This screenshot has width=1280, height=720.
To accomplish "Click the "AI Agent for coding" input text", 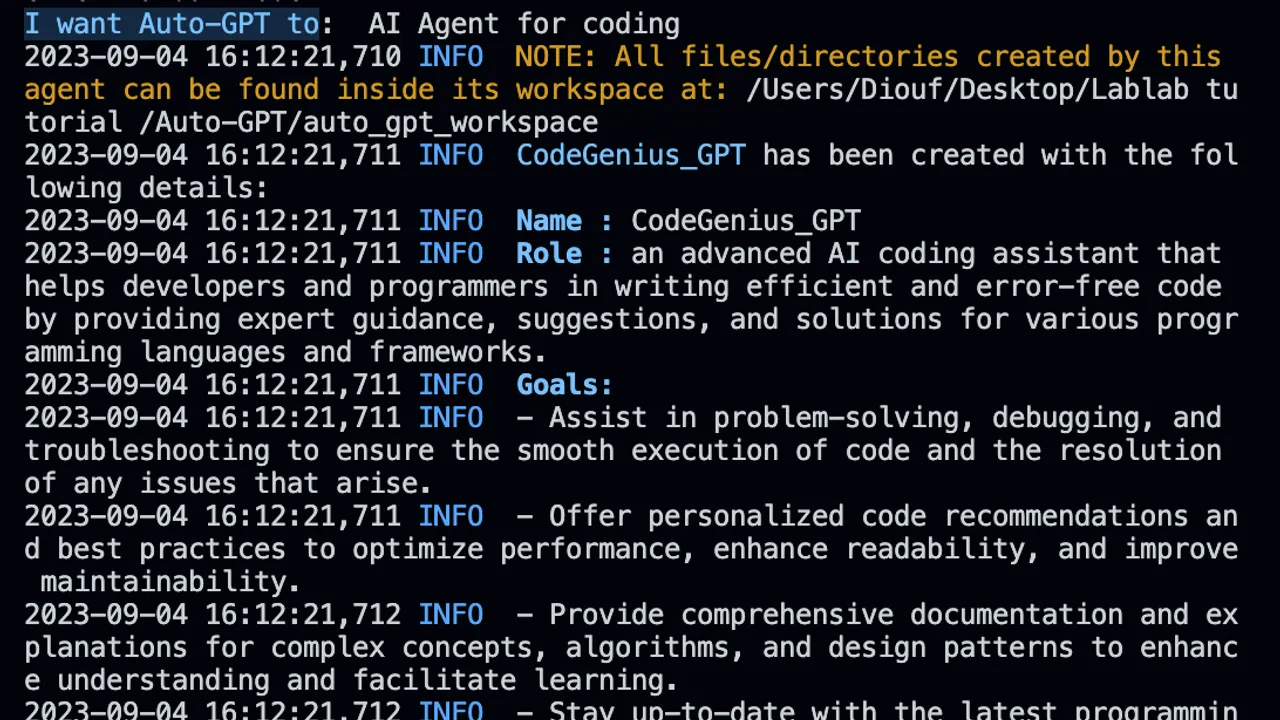I will (x=524, y=23).
